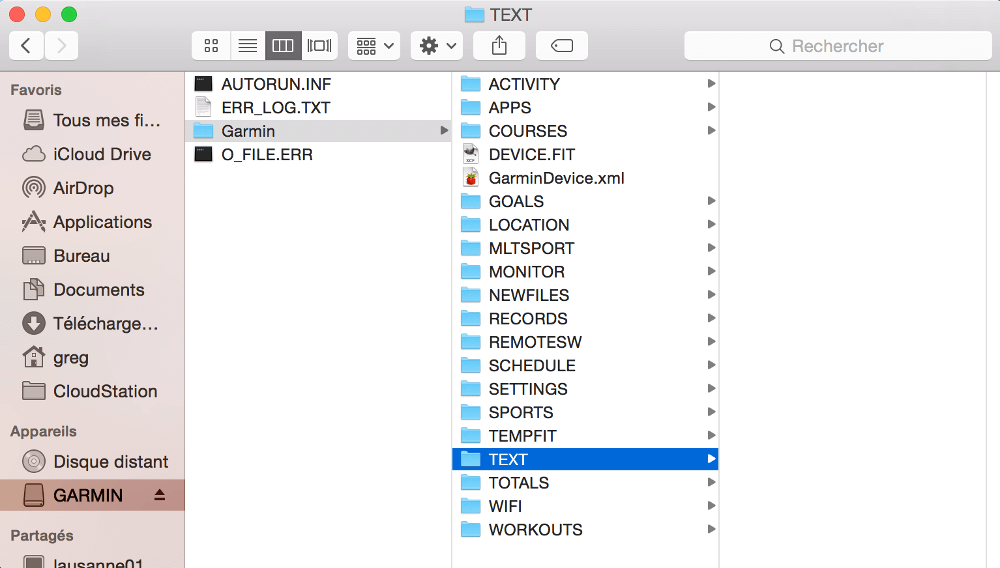Switch to Cover Flow view

tap(319, 46)
